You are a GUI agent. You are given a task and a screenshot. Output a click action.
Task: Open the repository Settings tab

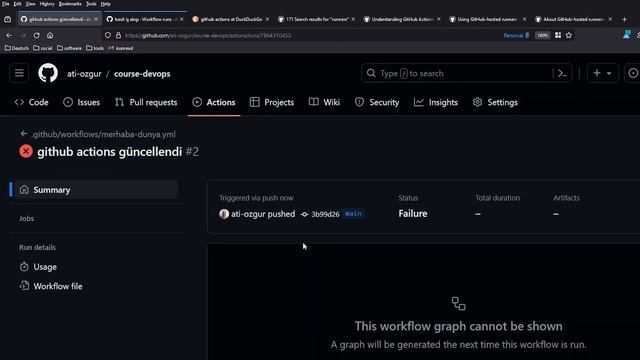point(495,102)
